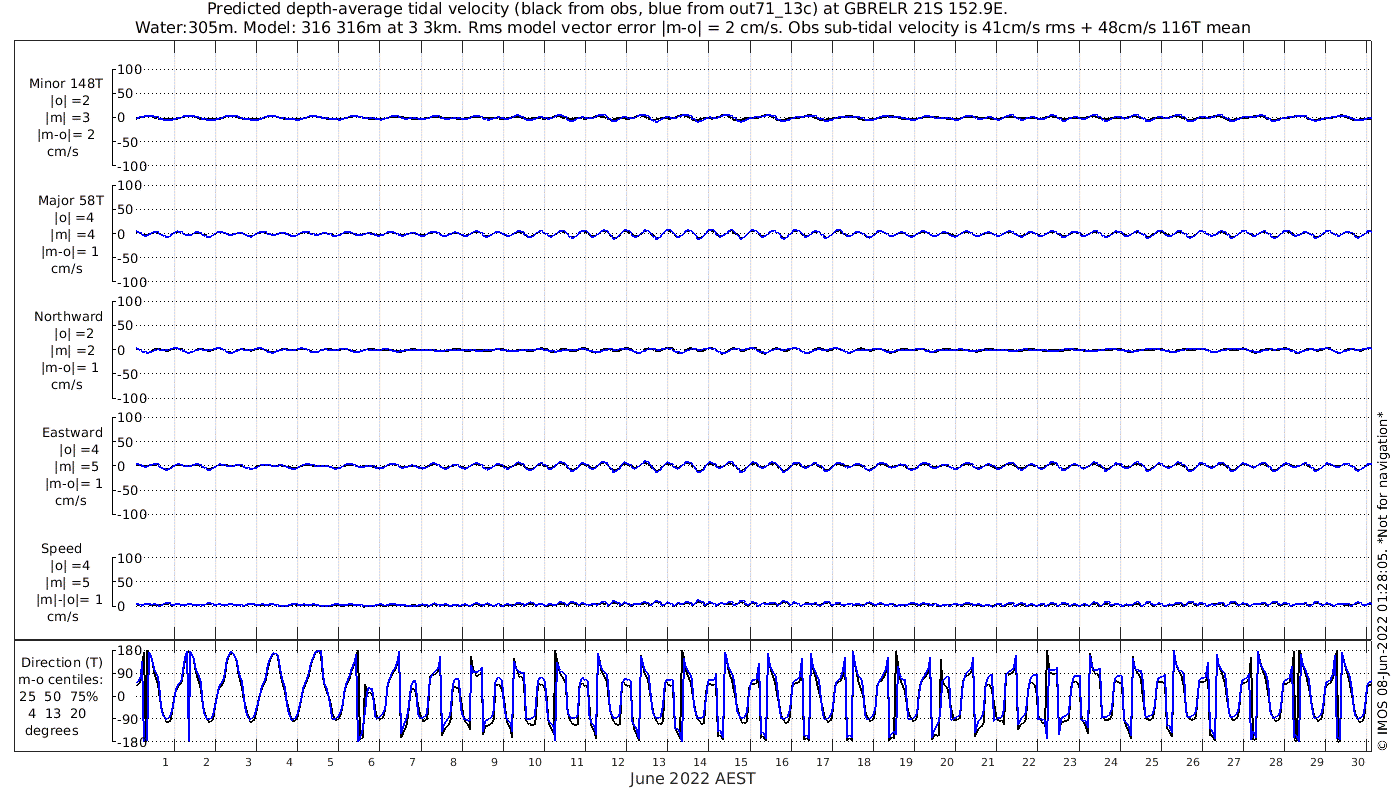
Task: Click day 25 on the time axis
Action: 1152,762
